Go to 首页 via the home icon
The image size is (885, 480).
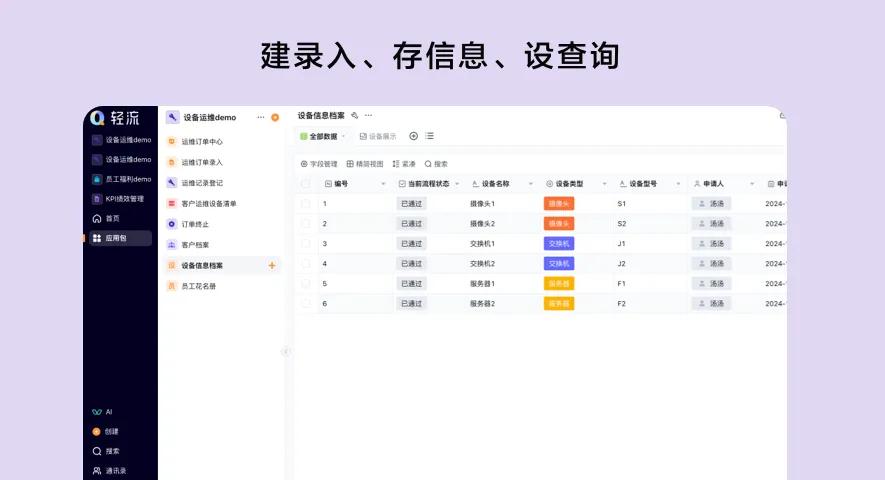tap(97, 219)
